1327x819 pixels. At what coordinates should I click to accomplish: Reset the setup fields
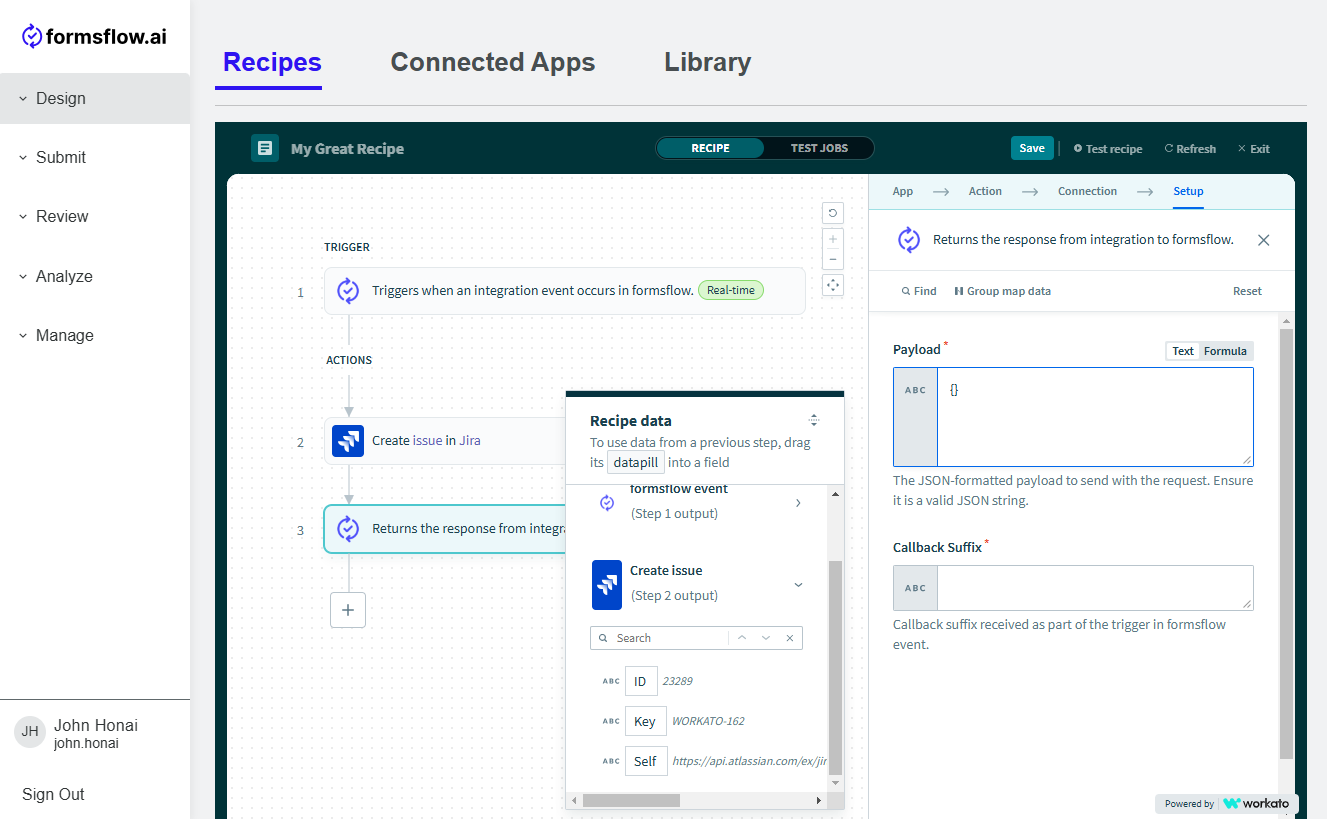[1247, 291]
